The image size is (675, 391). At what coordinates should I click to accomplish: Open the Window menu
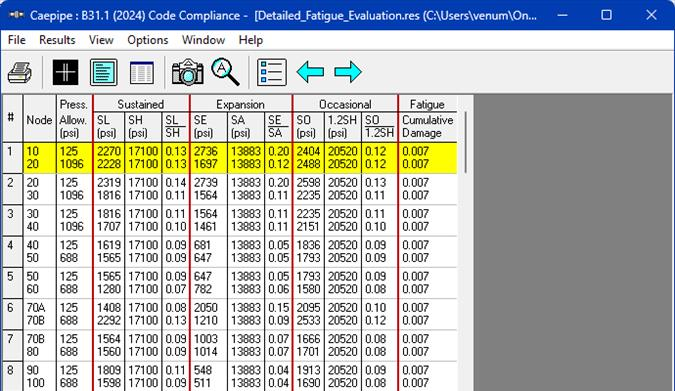[x=203, y=40]
